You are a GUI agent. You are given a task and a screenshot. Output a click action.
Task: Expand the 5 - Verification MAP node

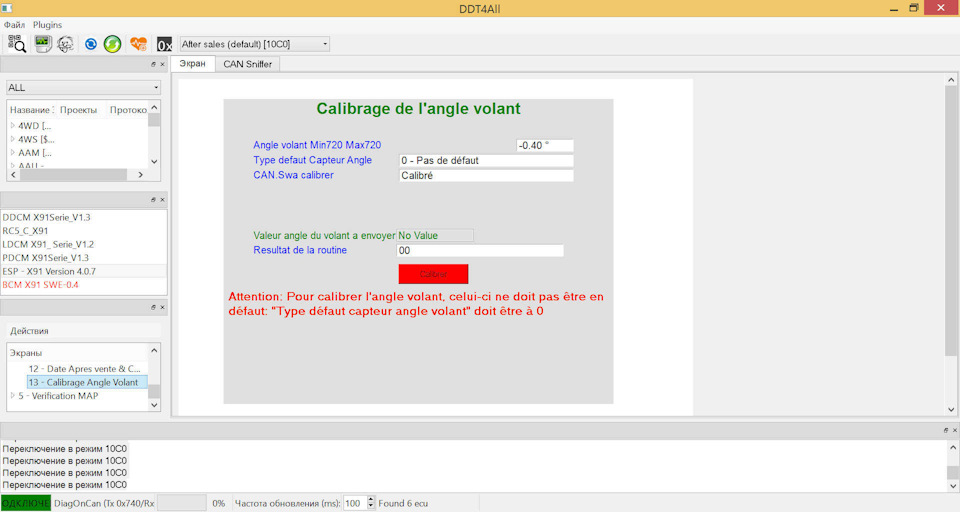pos(12,396)
